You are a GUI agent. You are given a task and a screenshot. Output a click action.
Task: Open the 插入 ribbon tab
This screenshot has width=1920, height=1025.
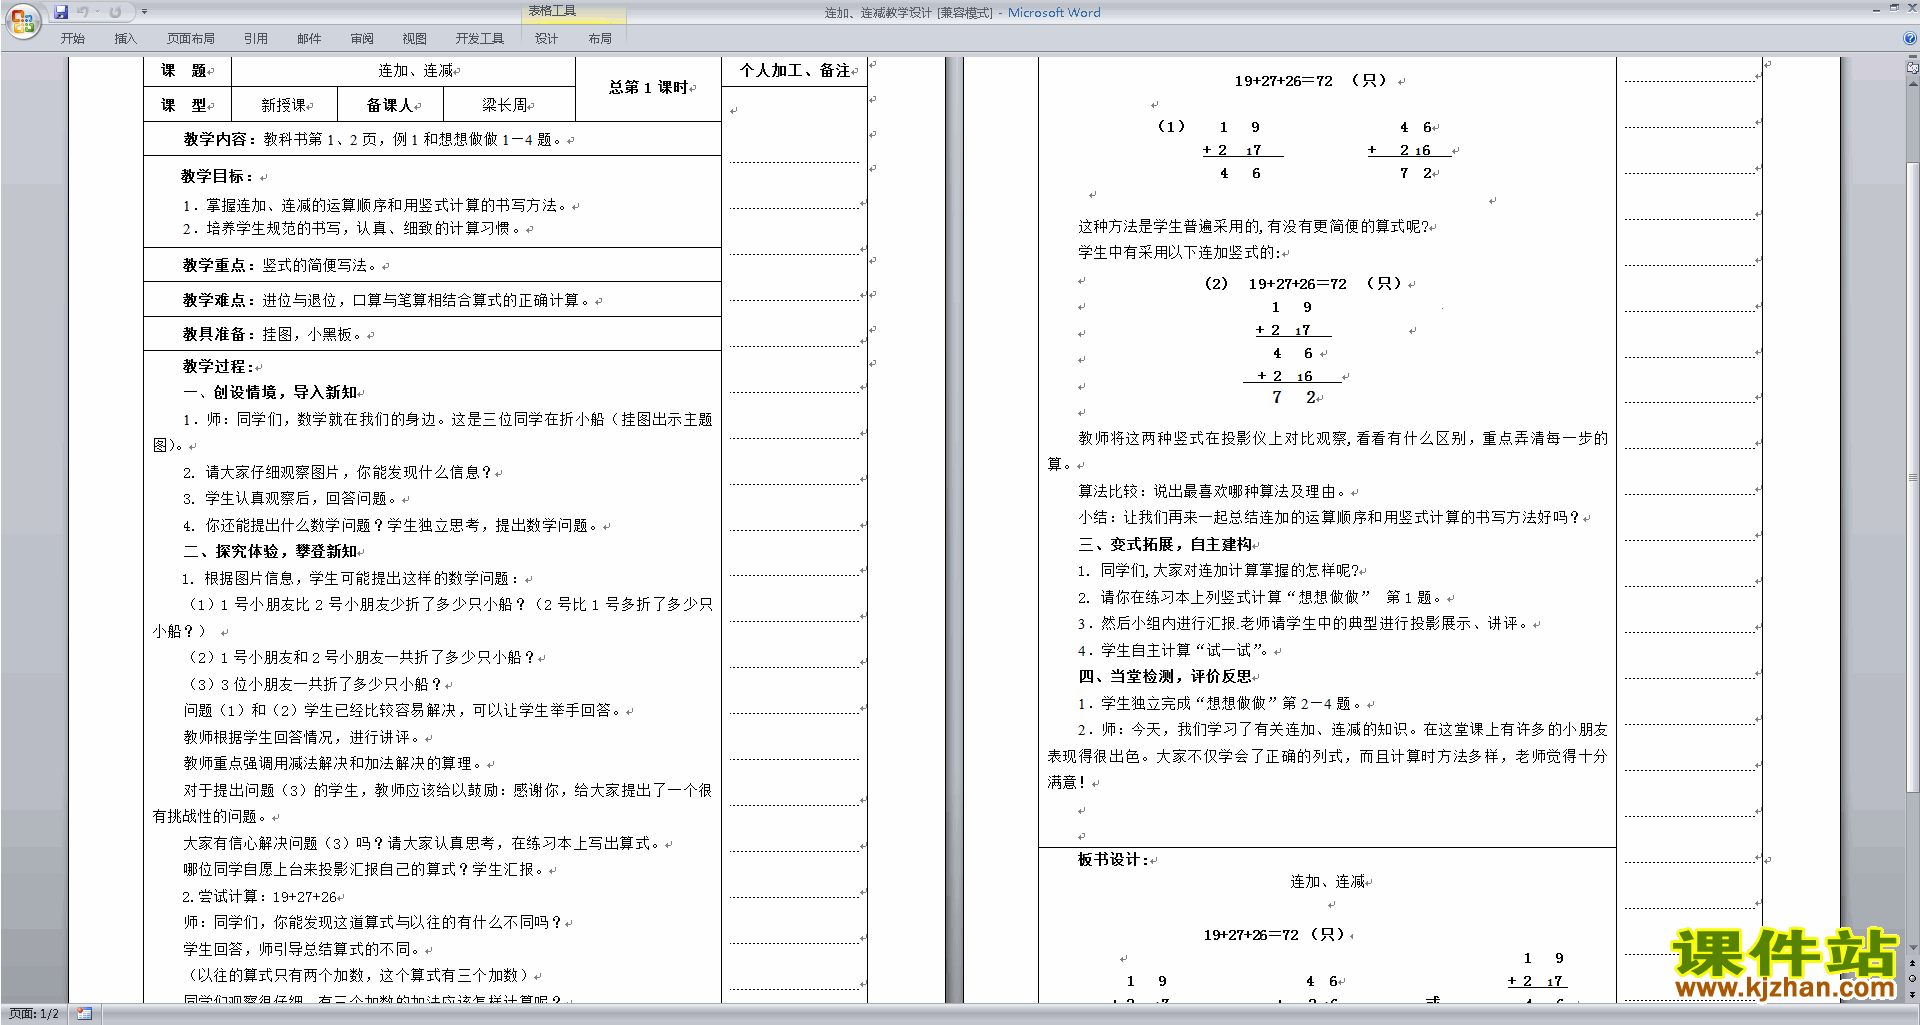coord(125,38)
